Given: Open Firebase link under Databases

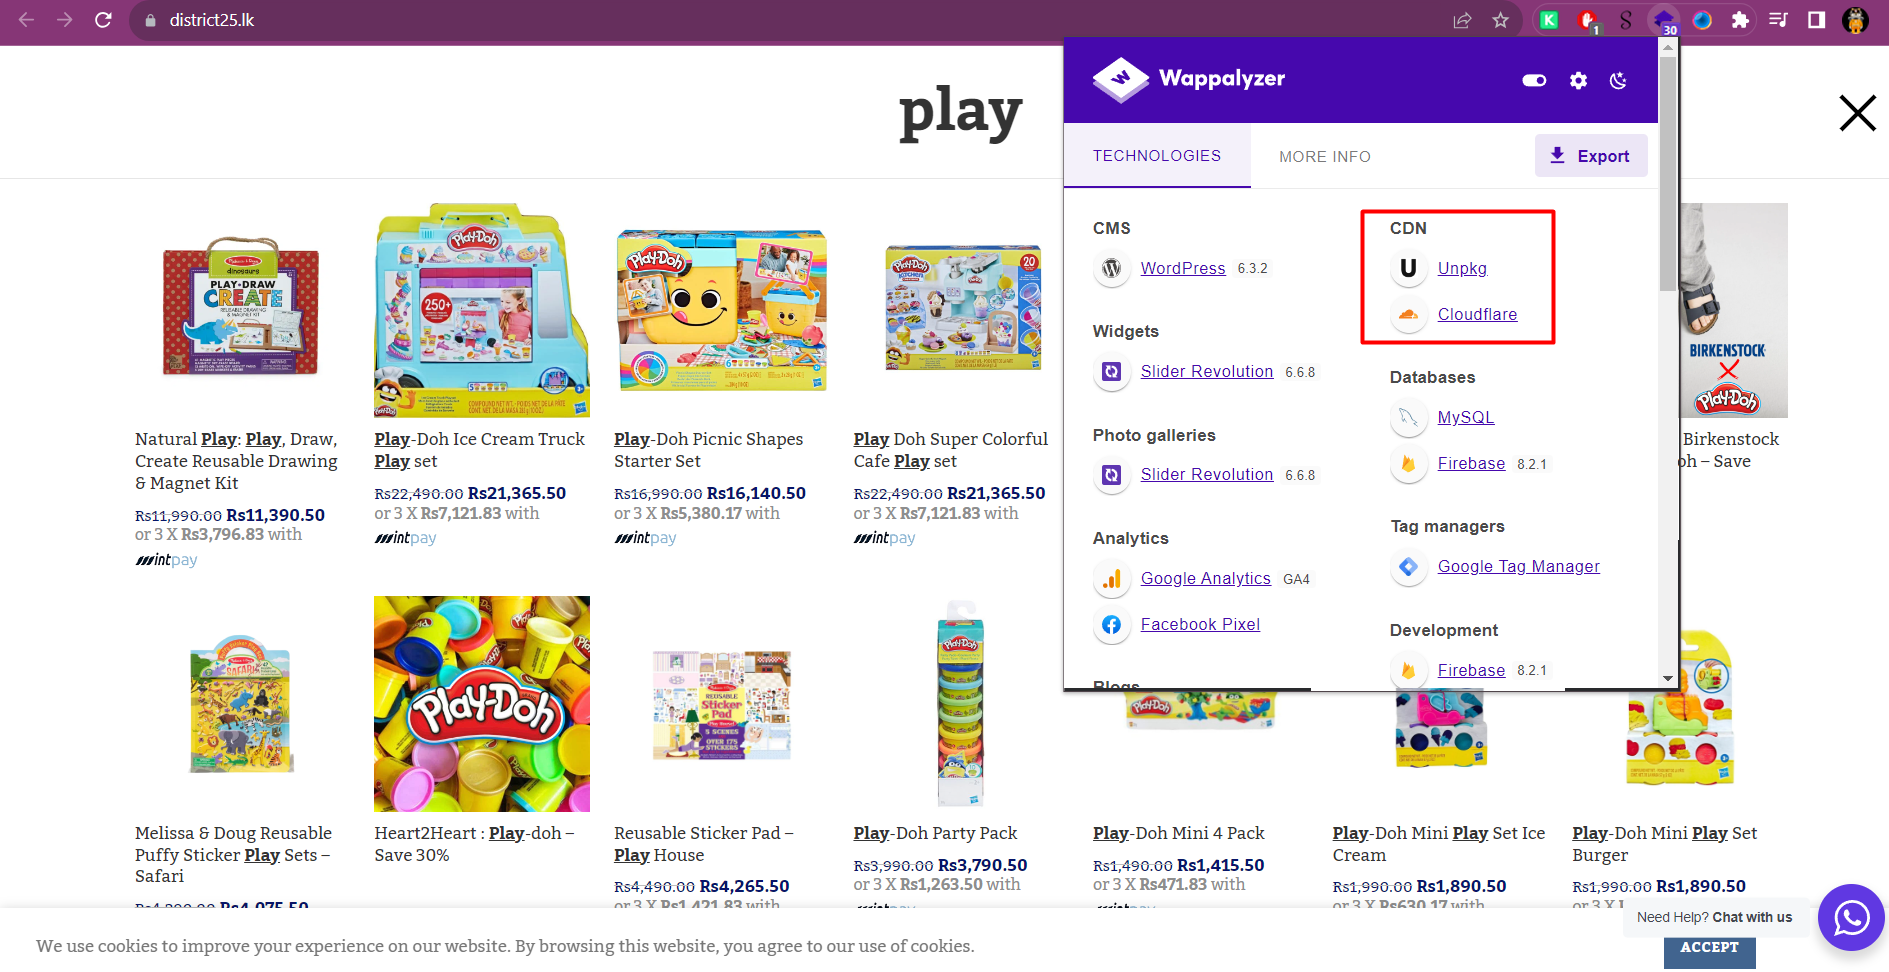Looking at the screenshot, I should click(x=1471, y=463).
